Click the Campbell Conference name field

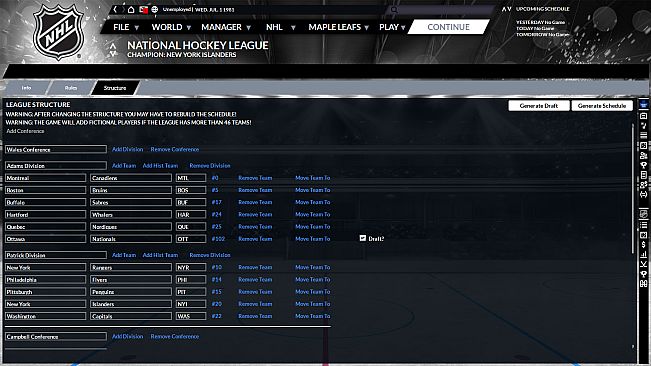56,337
